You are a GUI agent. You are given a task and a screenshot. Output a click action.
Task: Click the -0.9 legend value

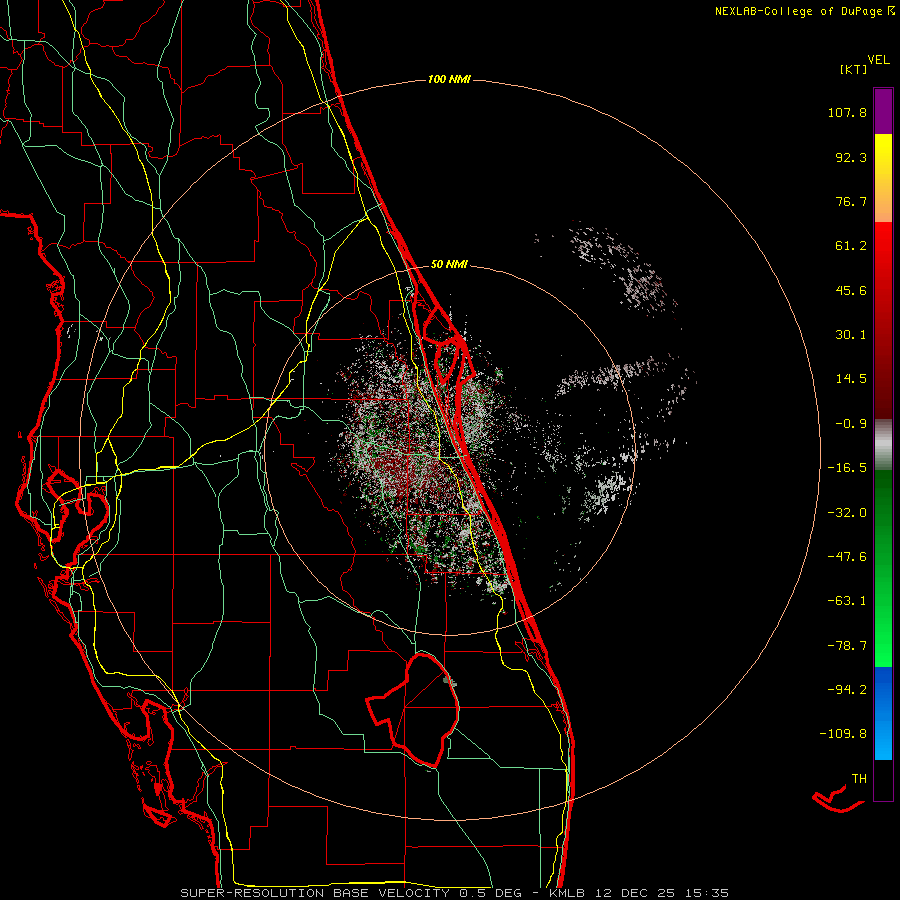[851, 424]
